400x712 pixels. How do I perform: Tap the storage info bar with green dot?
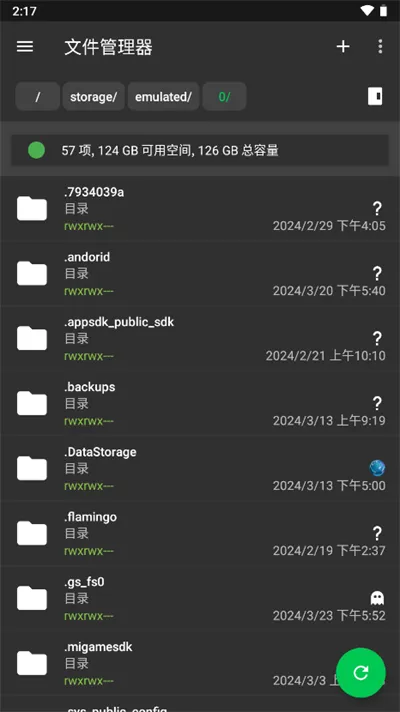click(200, 150)
